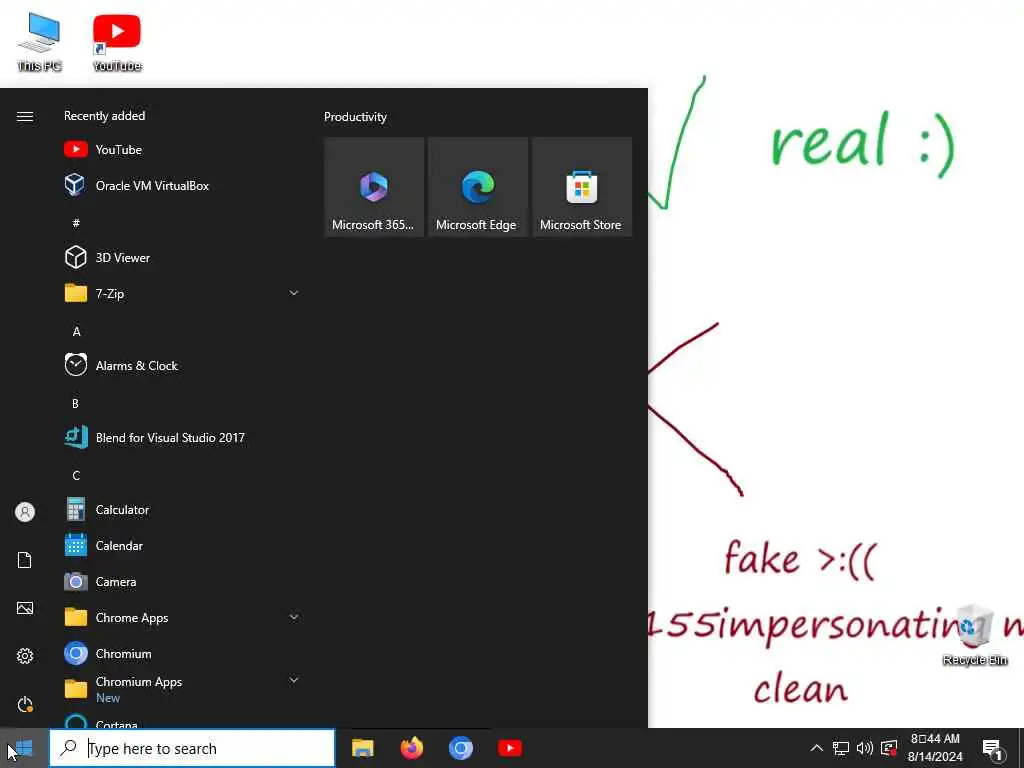
Task: Open the Chrome Apps folder entry
Action: [182, 617]
